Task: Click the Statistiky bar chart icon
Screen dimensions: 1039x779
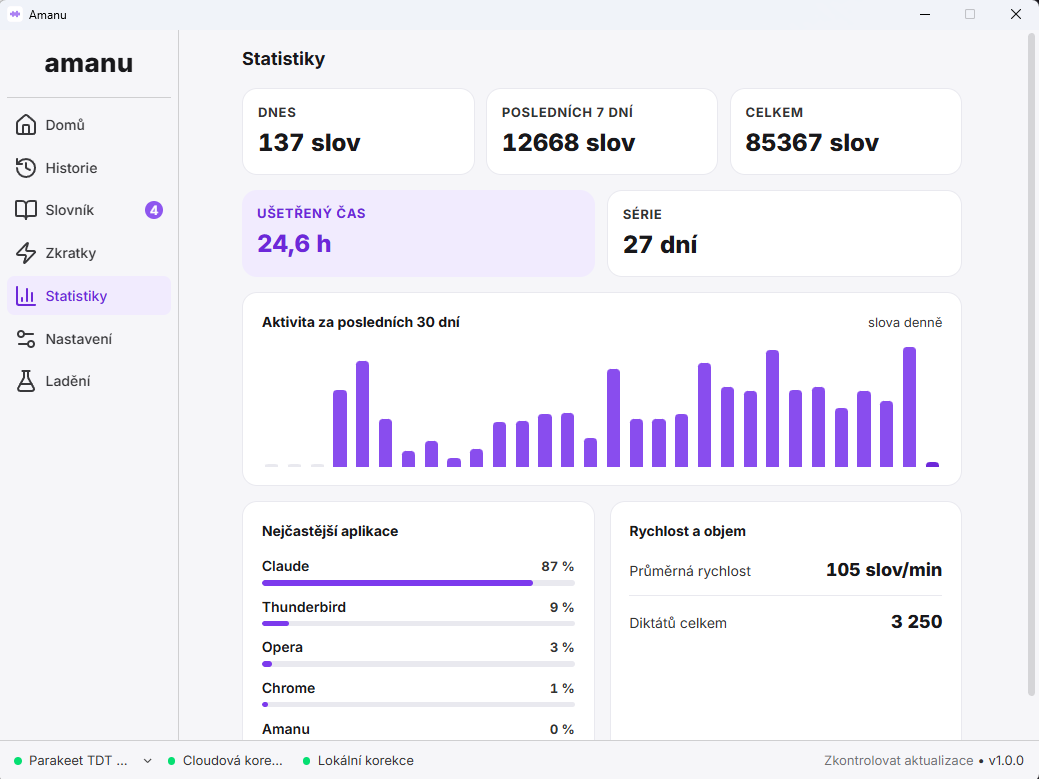Action: click(26, 296)
